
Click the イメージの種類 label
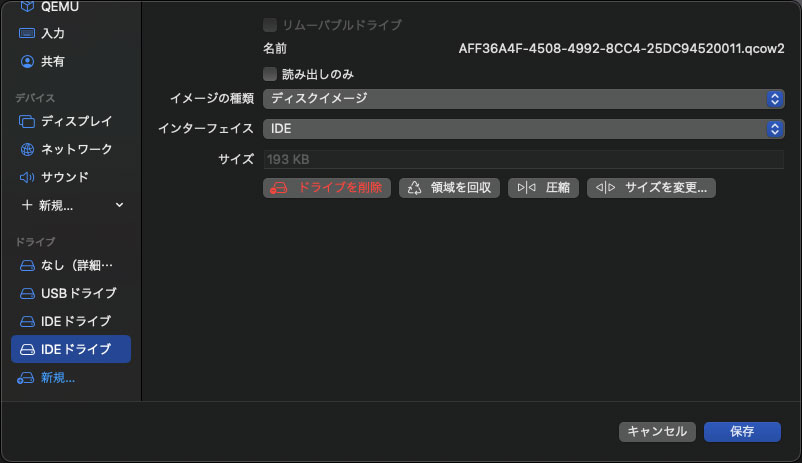tap(212, 99)
